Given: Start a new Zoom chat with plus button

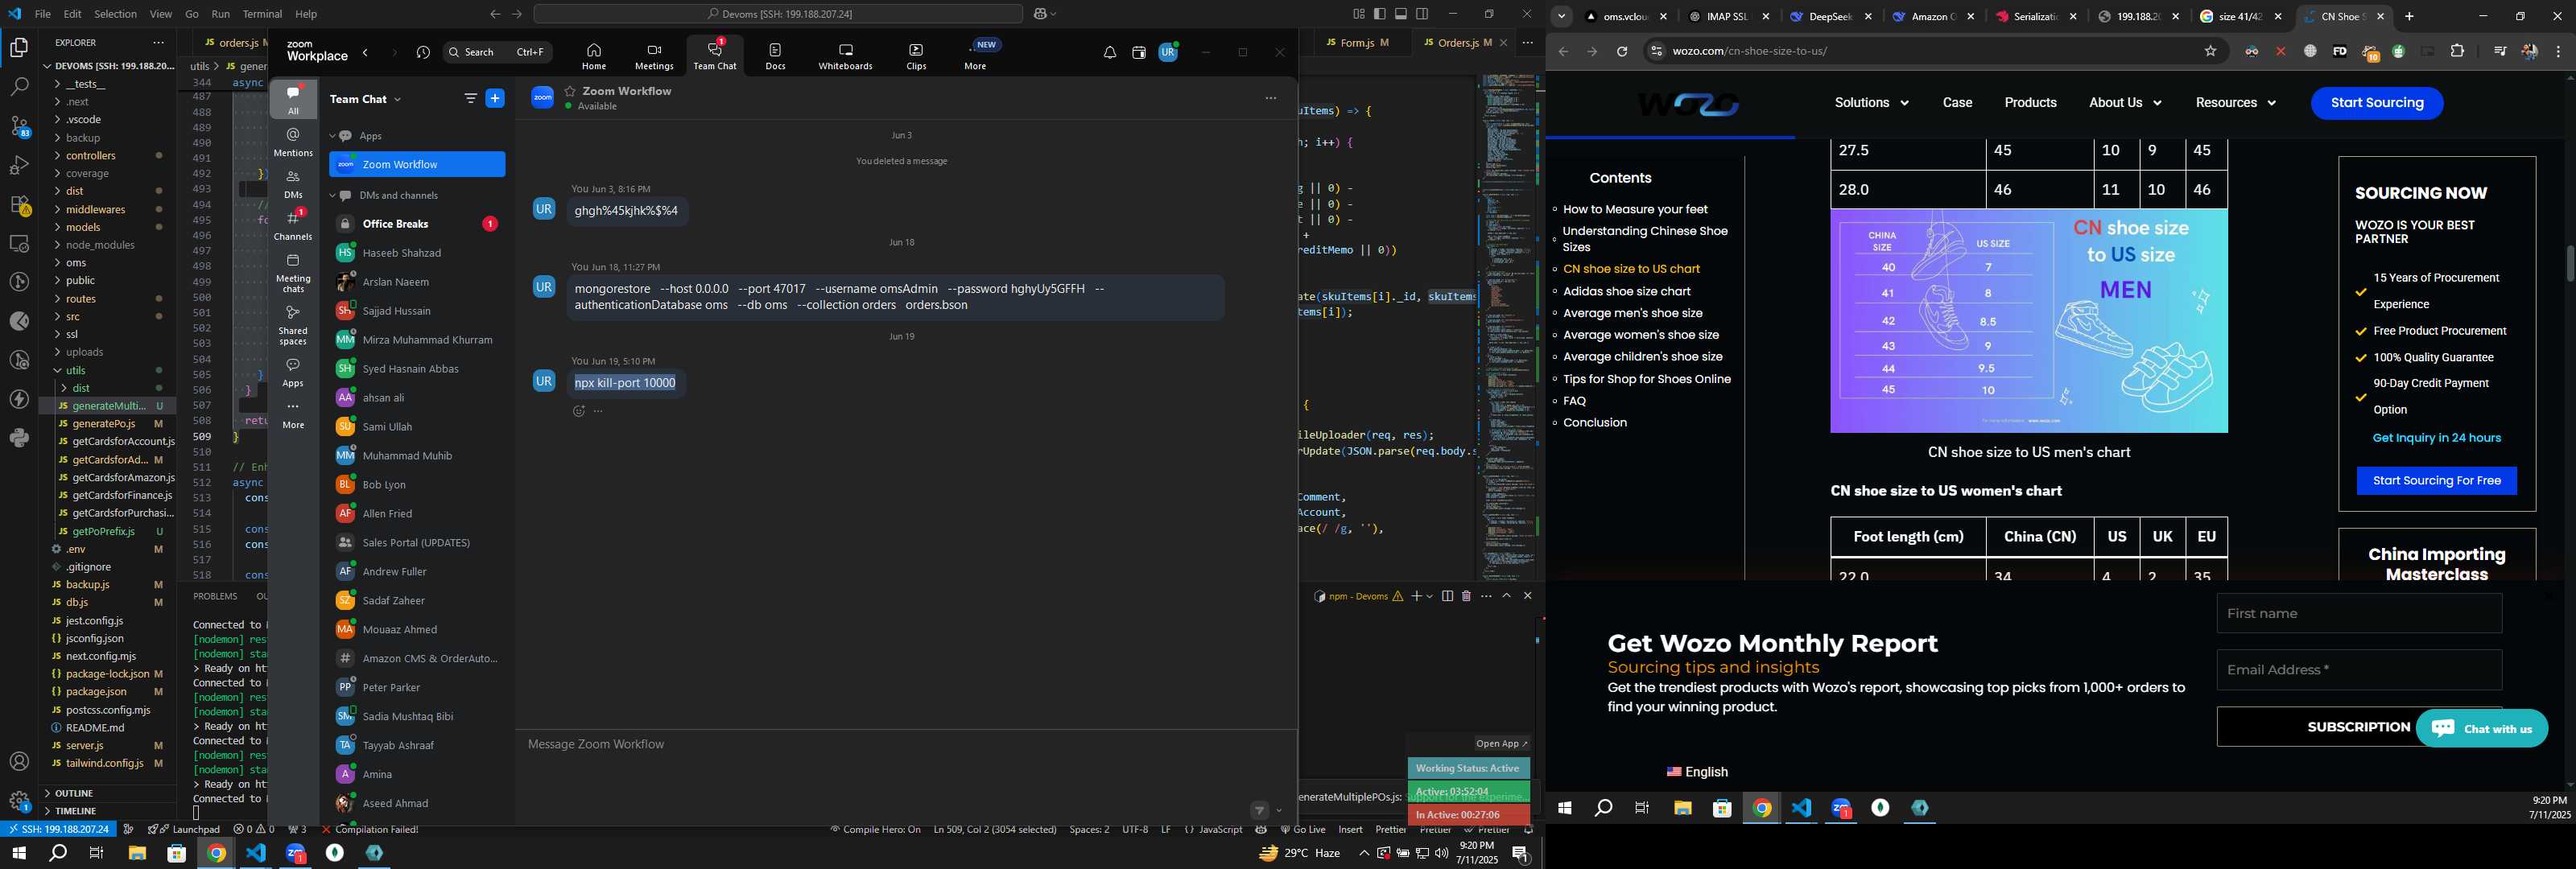Looking at the screenshot, I should tap(495, 98).
